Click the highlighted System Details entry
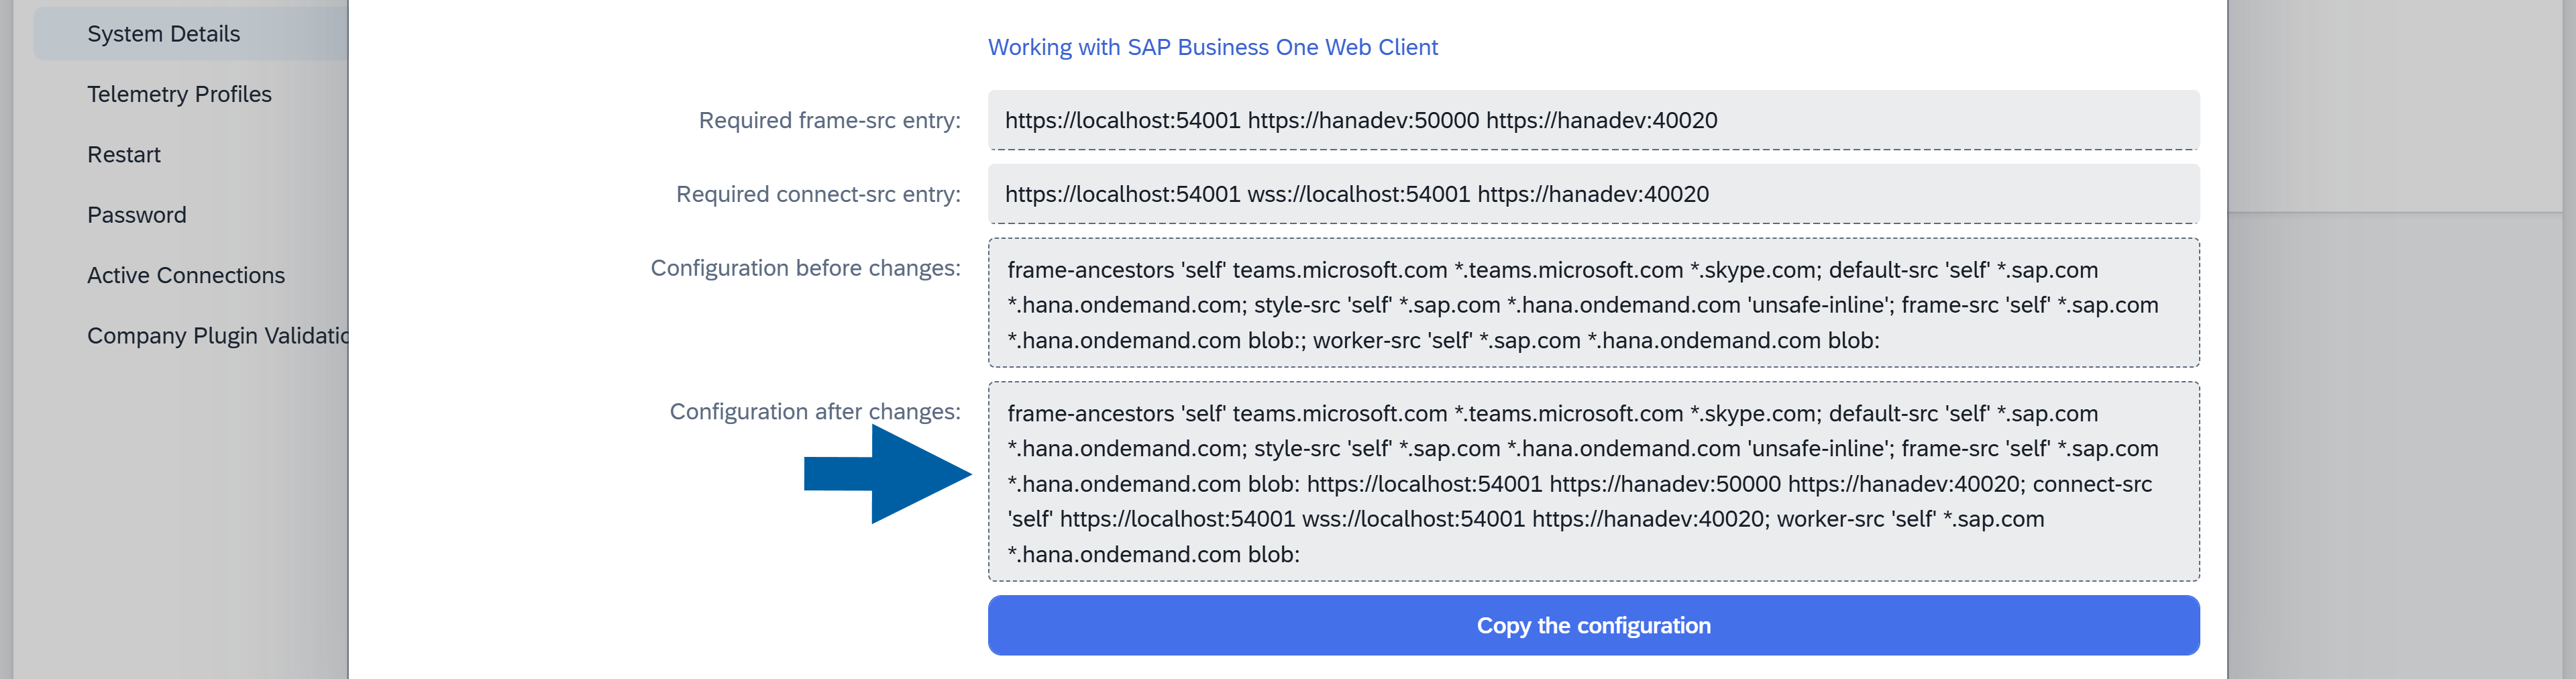Screen dimensions: 2576x679 pos(163,33)
